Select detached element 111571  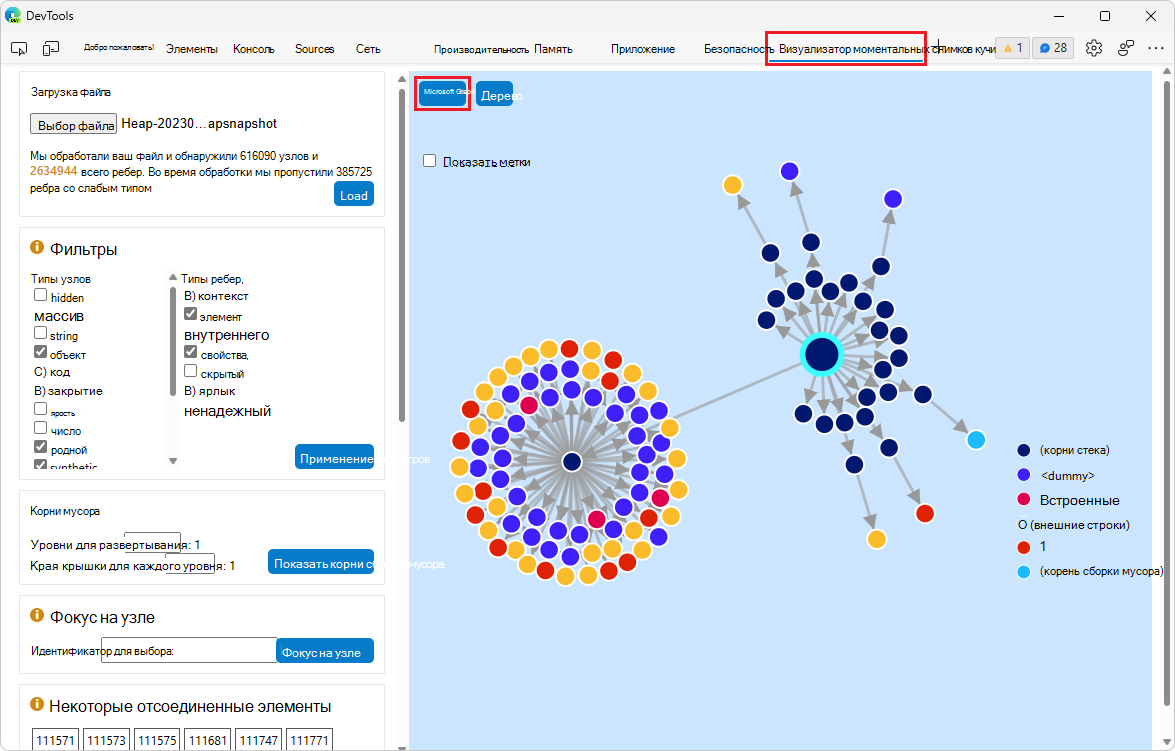[55, 740]
